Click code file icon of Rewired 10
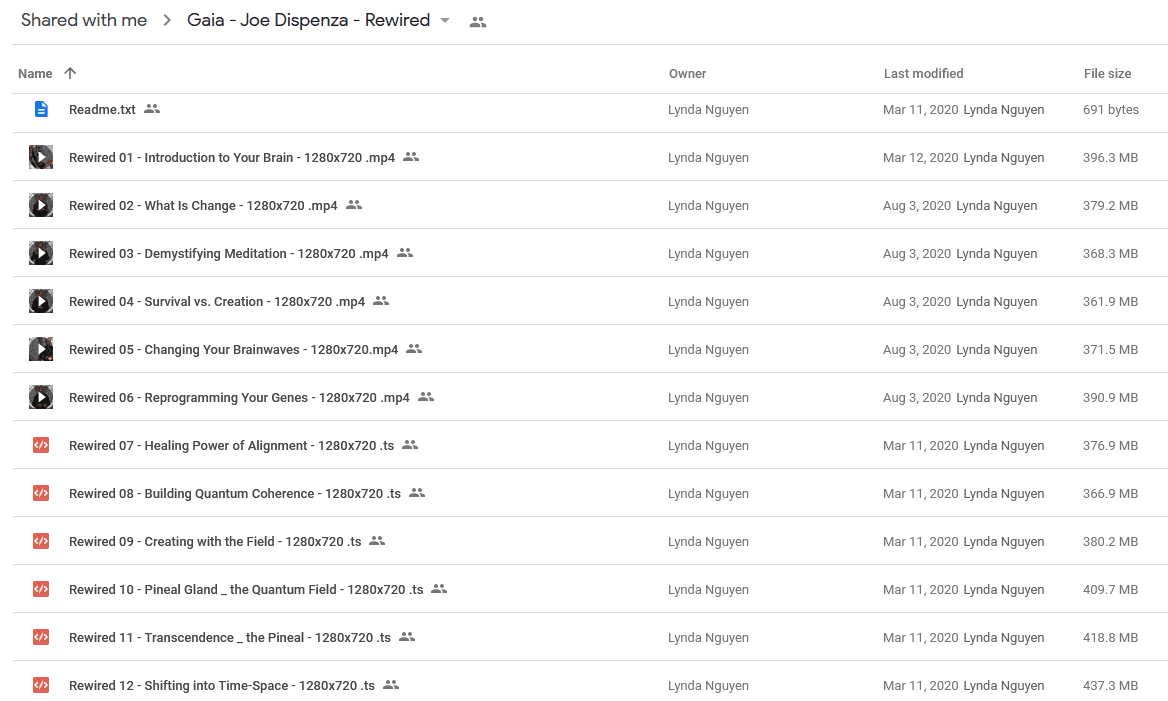 (41, 589)
